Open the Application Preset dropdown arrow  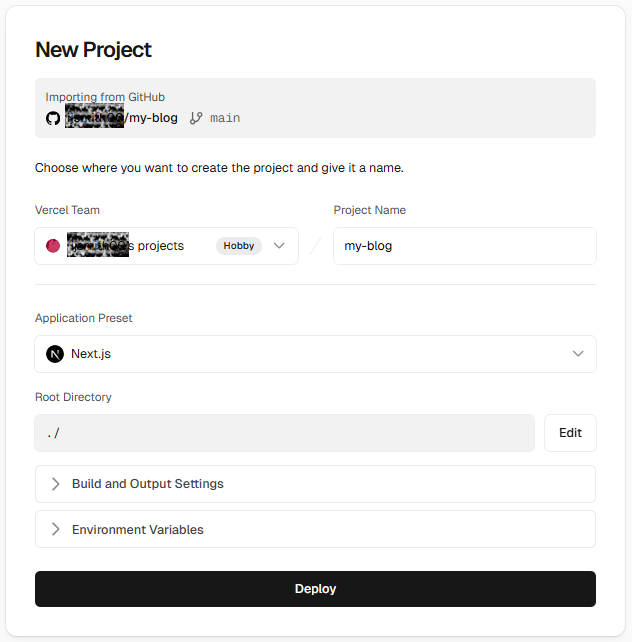(x=578, y=354)
